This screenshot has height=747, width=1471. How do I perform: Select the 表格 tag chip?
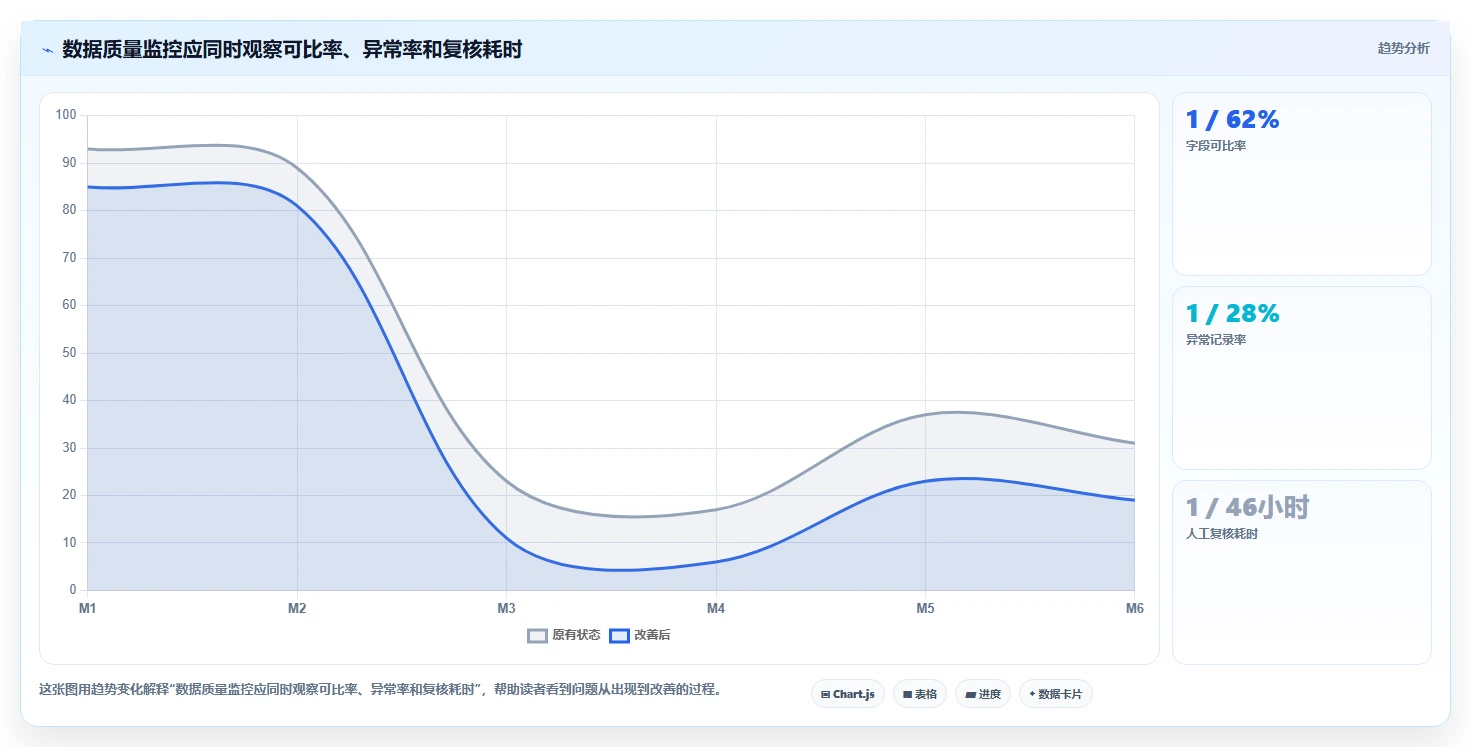tap(920, 694)
